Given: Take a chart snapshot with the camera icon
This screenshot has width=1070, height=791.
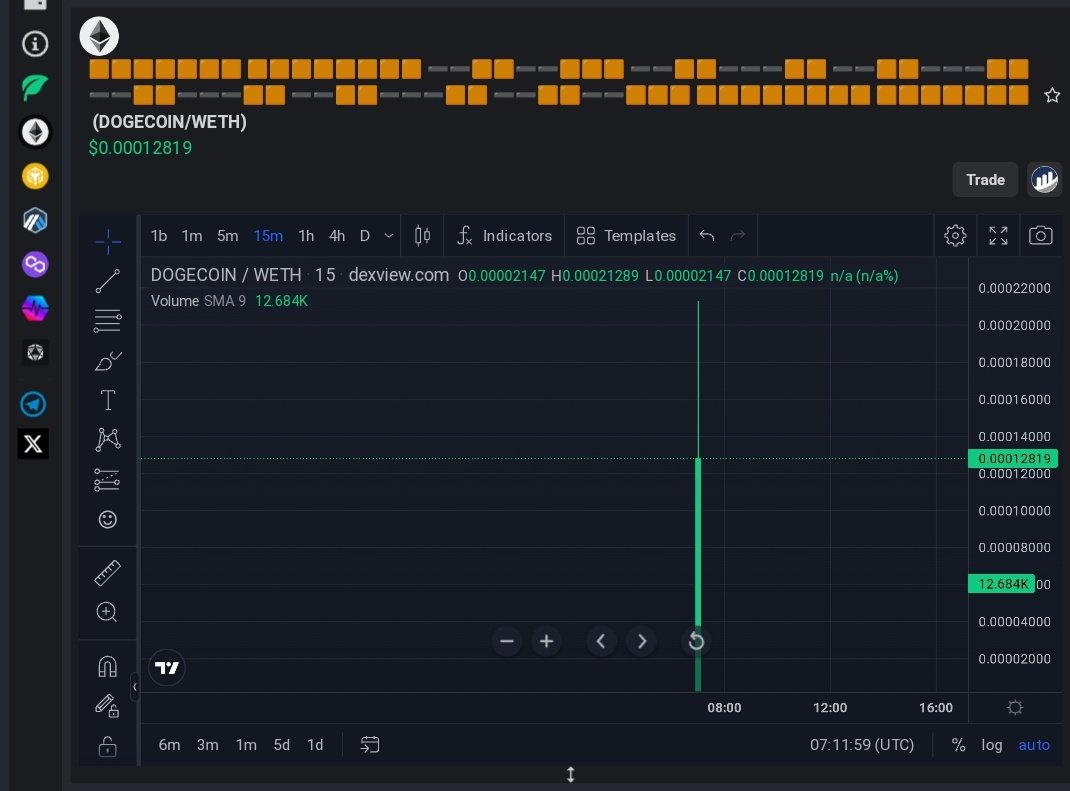Looking at the screenshot, I should (1040, 235).
